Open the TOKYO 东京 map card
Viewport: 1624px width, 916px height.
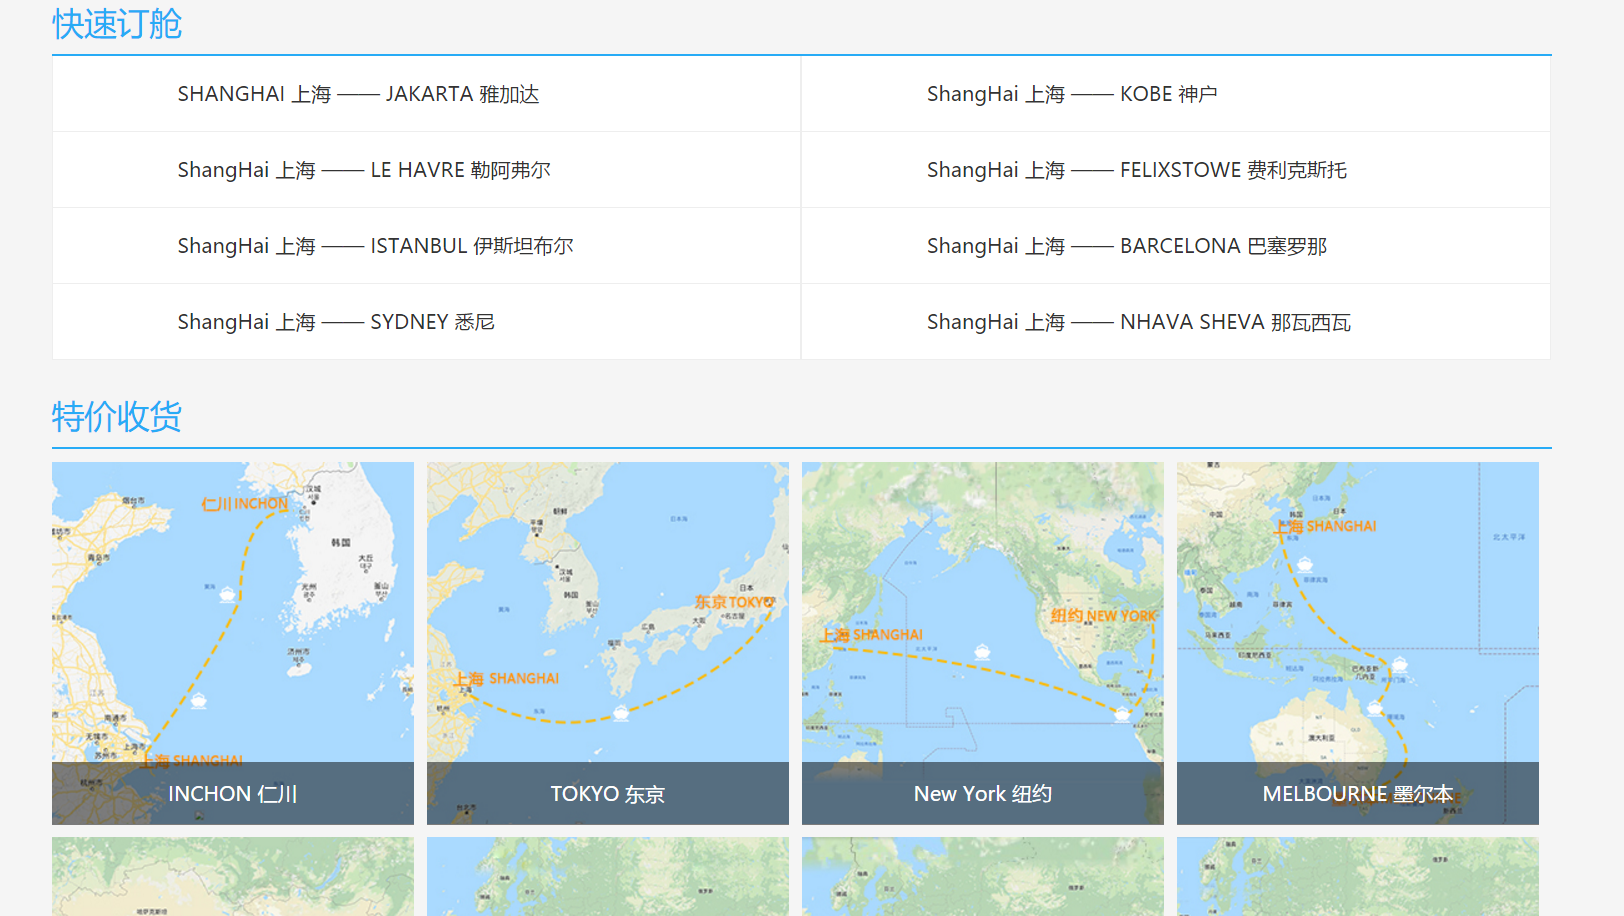coord(607,643)
